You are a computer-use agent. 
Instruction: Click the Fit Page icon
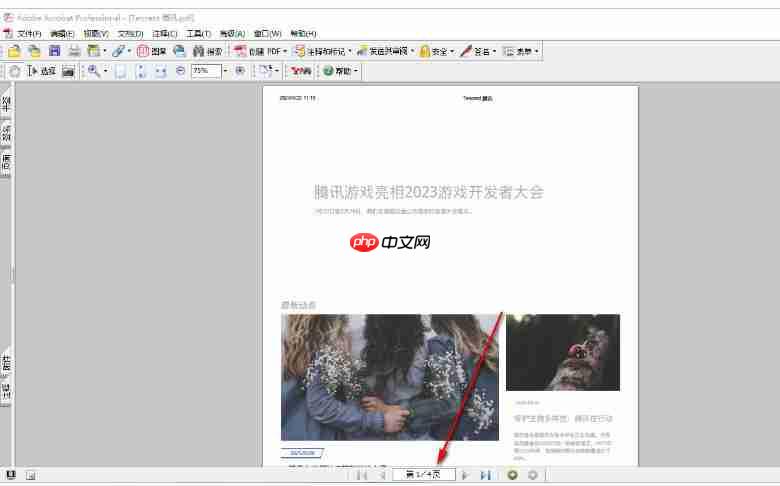click(x=141, y=72)
